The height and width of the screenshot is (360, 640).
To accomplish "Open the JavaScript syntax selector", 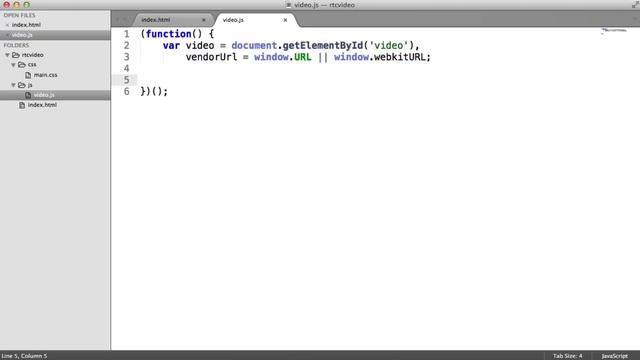I will pyautogui.click(x=614, y=356).
